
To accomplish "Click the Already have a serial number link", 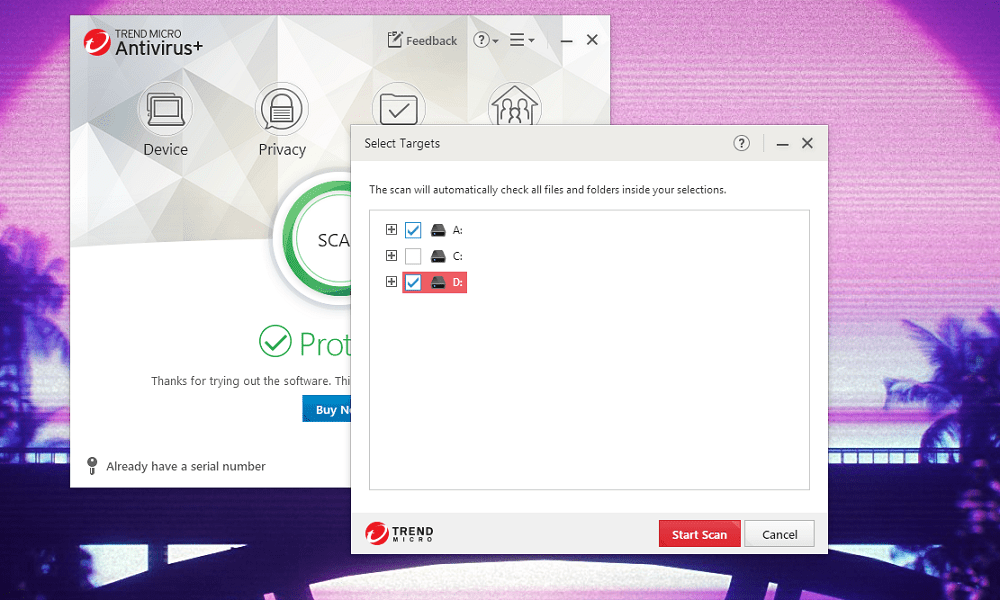I will [x=186, y=466].
